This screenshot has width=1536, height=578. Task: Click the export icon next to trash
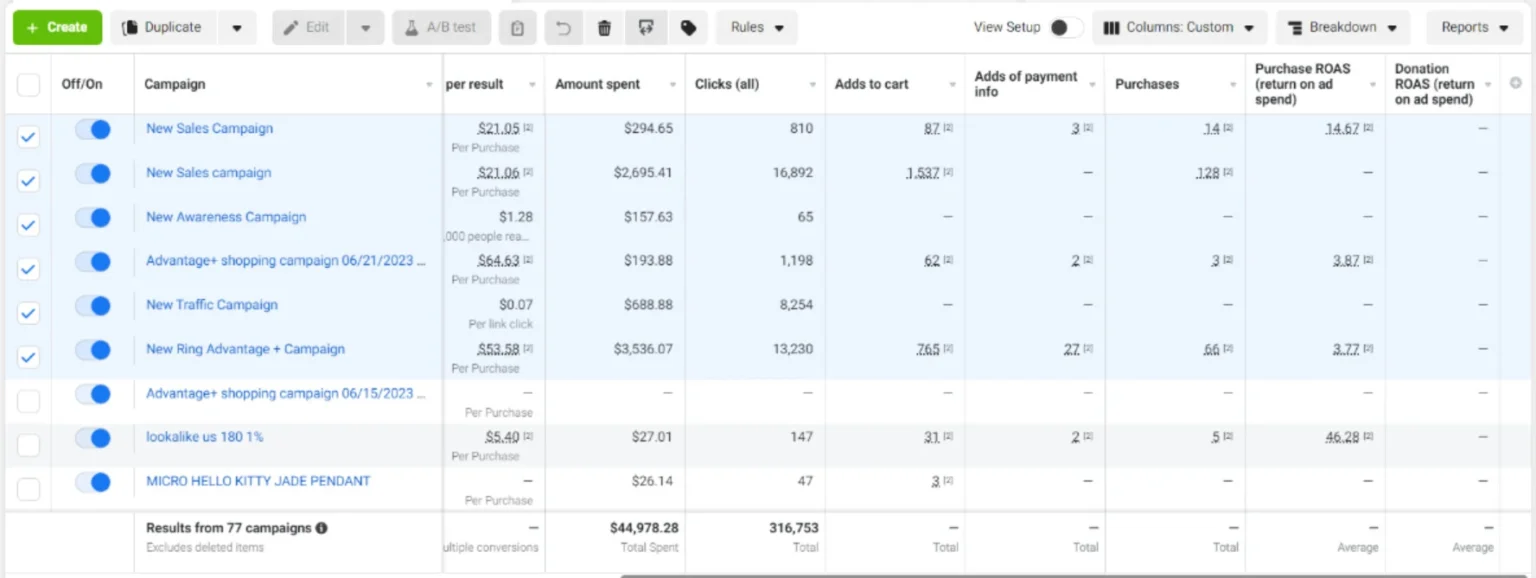click(x=646, y=28)
